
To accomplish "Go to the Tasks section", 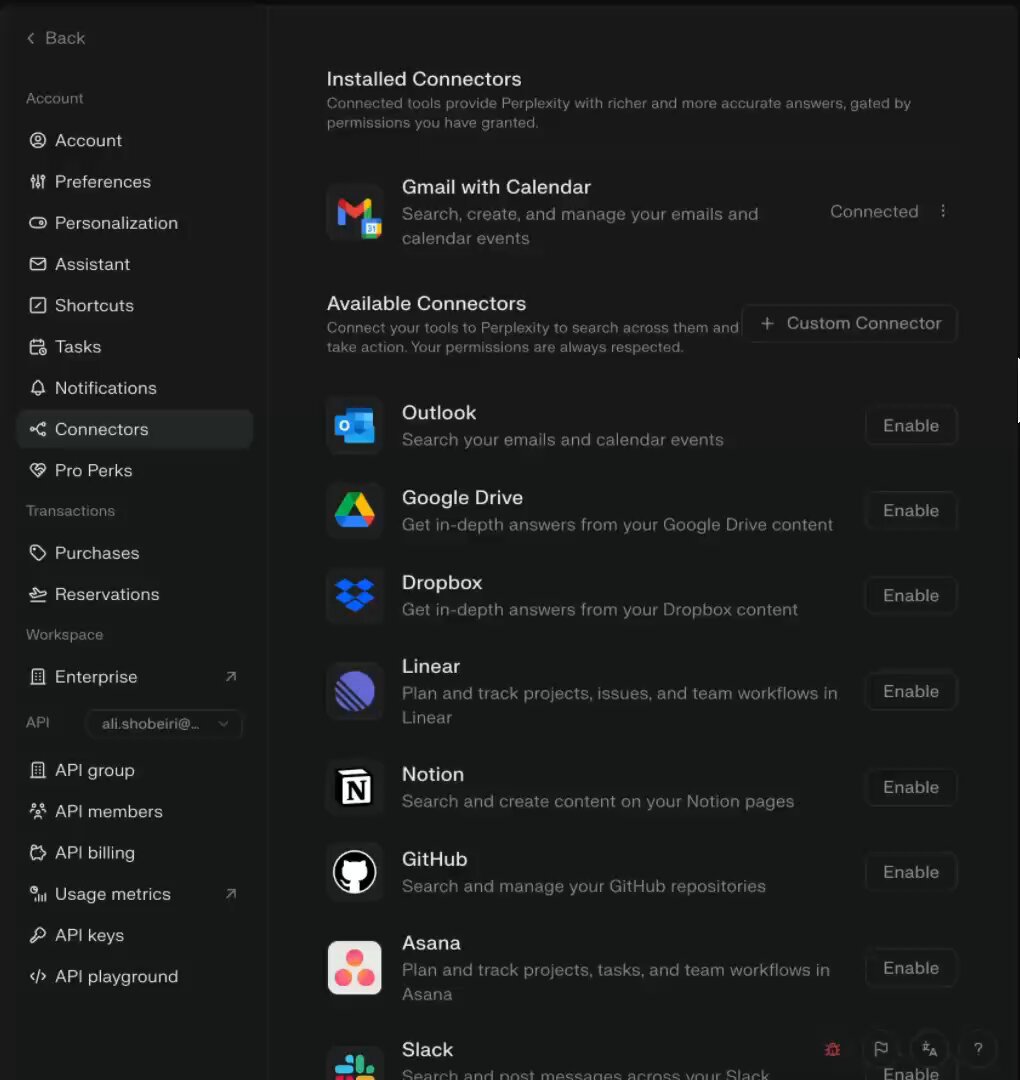I will coord(135,346).
